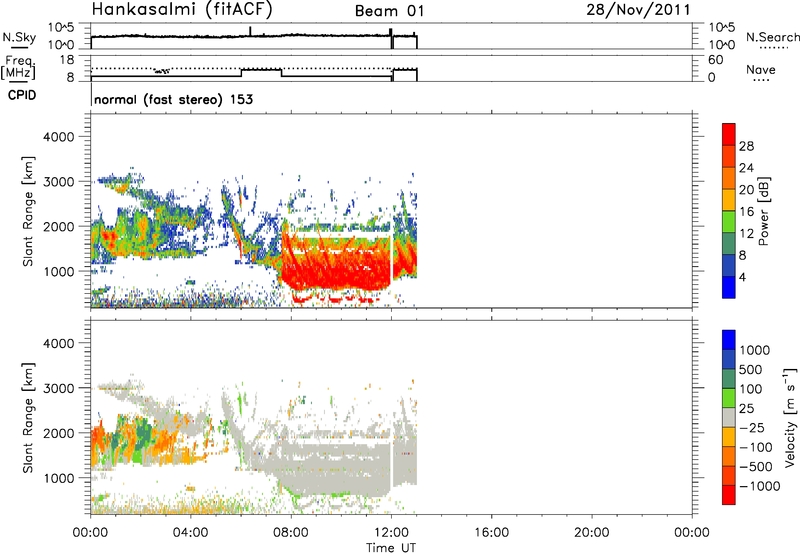Screen dimensions: 800x554
Task: Click the date '28/Nov/2011'
Action: [638, 10]
